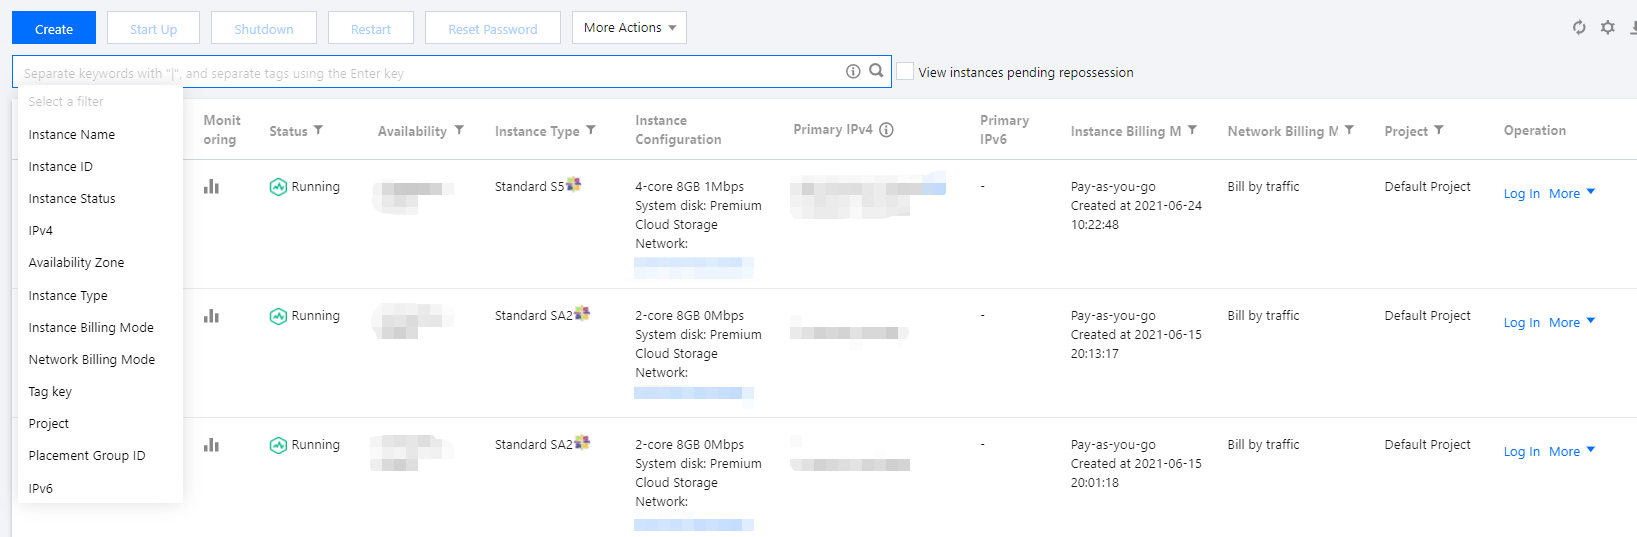Open monitoring chart for Standard S5 instance
The image size is (1637, 537).
pyautogui.click(x=211, y=187)
